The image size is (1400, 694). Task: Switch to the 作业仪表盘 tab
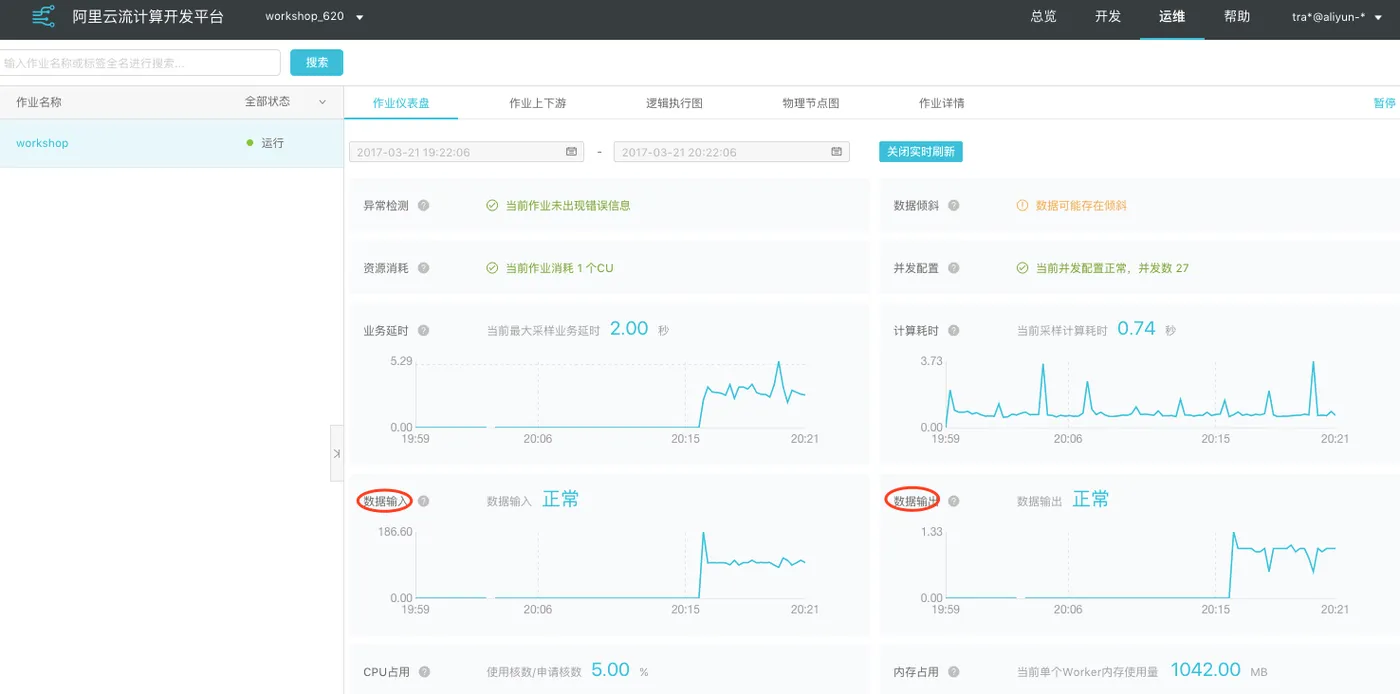pos(401,103)
